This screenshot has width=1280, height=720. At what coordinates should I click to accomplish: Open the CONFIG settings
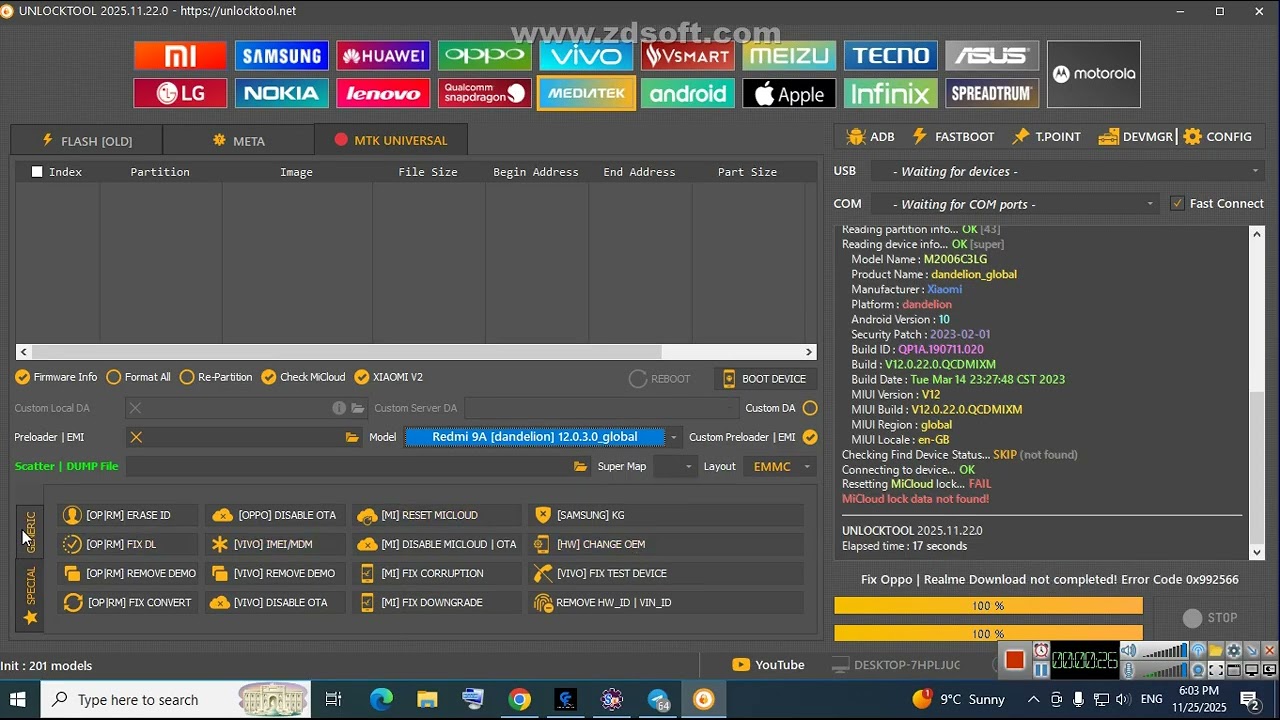coord(1218,137)
